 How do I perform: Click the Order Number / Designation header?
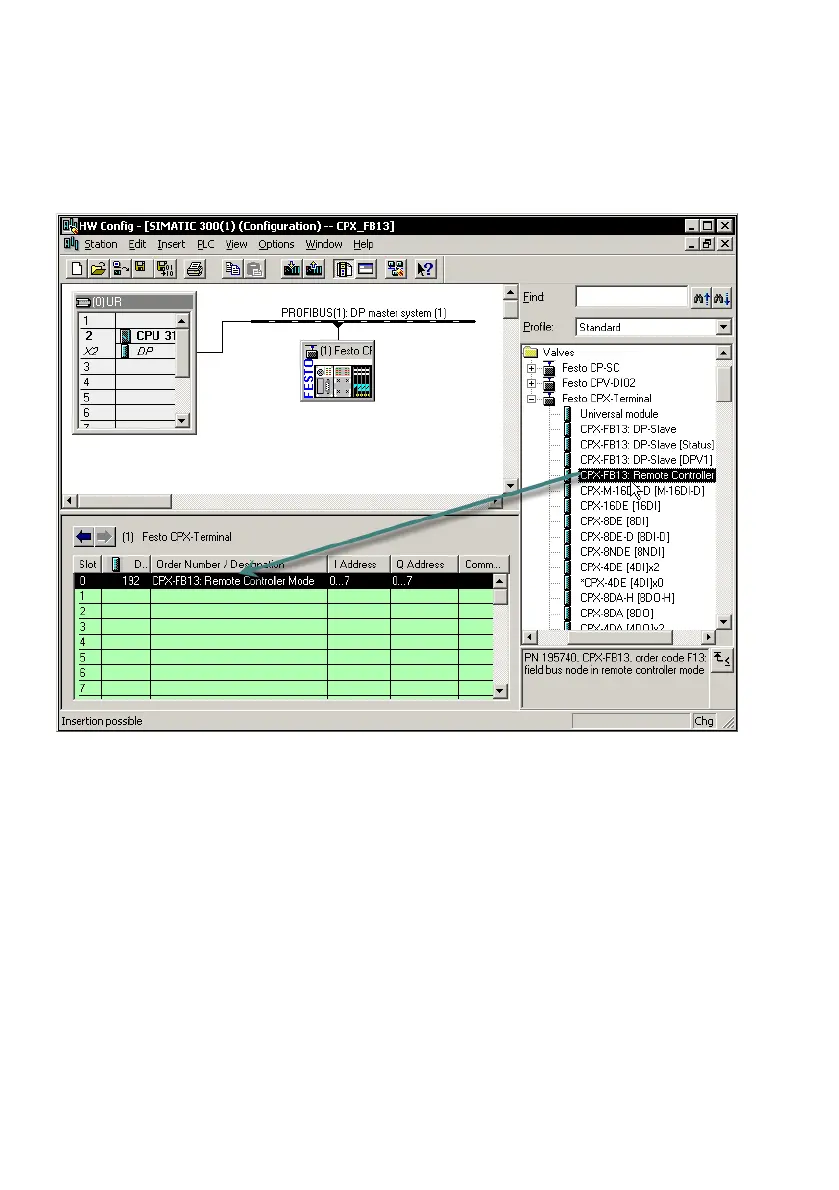click(238, 564)
